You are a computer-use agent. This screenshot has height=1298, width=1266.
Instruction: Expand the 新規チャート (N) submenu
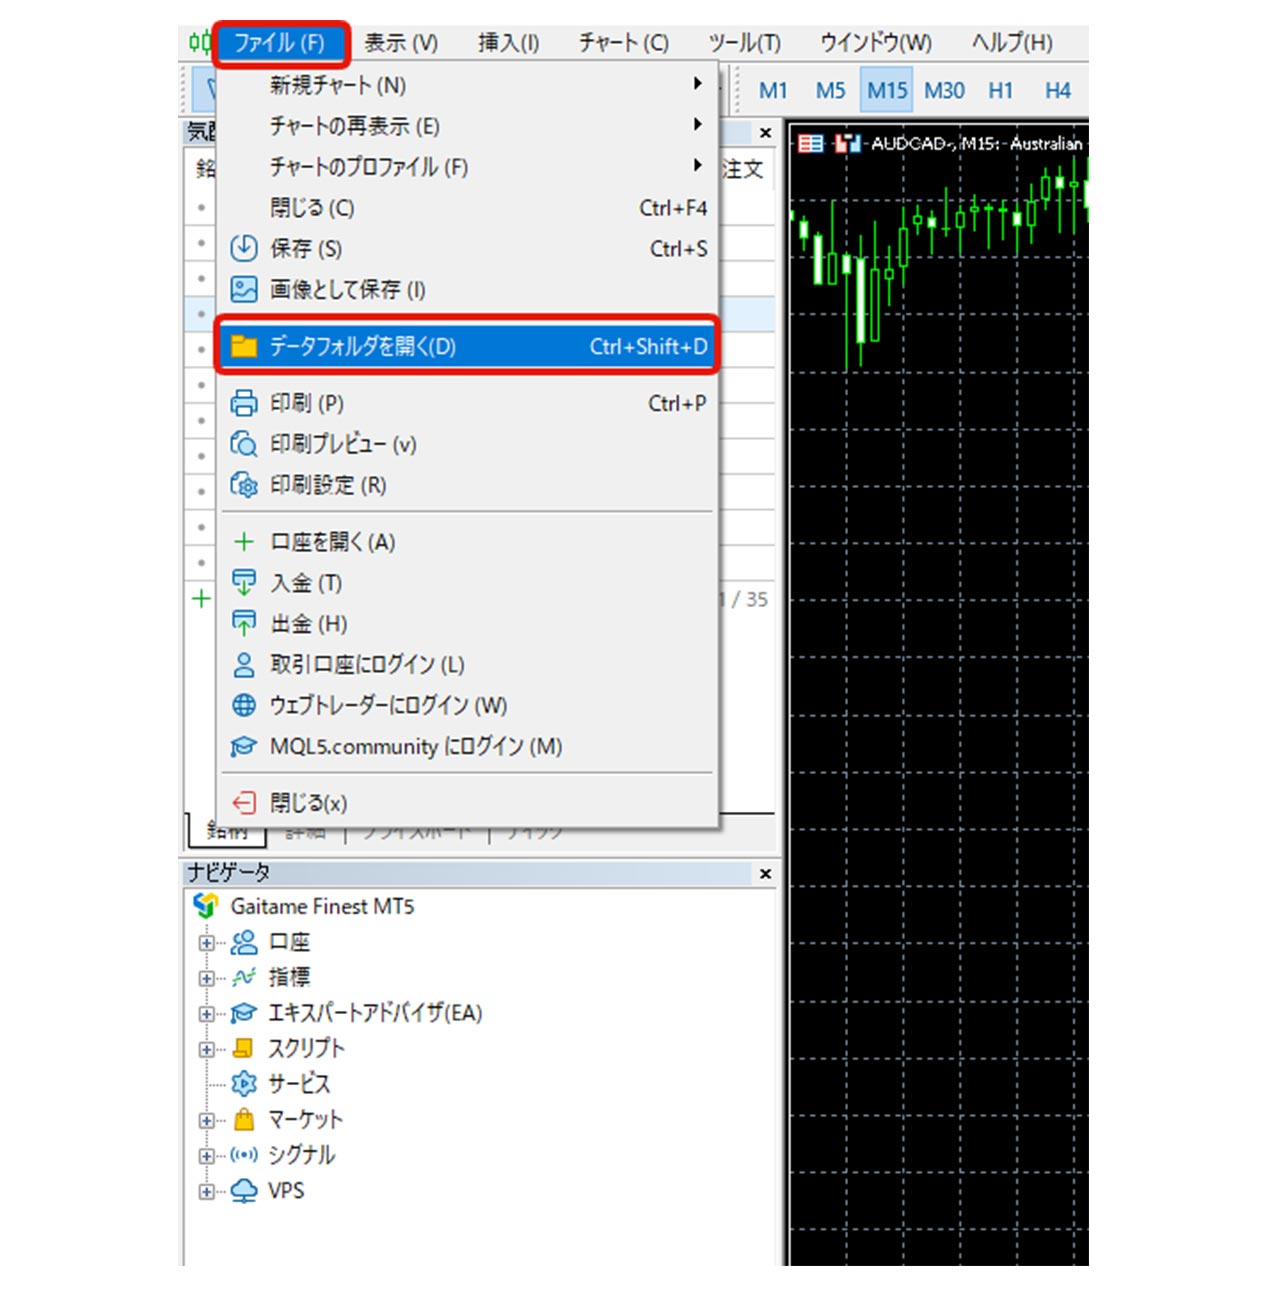tap(467, 85)
